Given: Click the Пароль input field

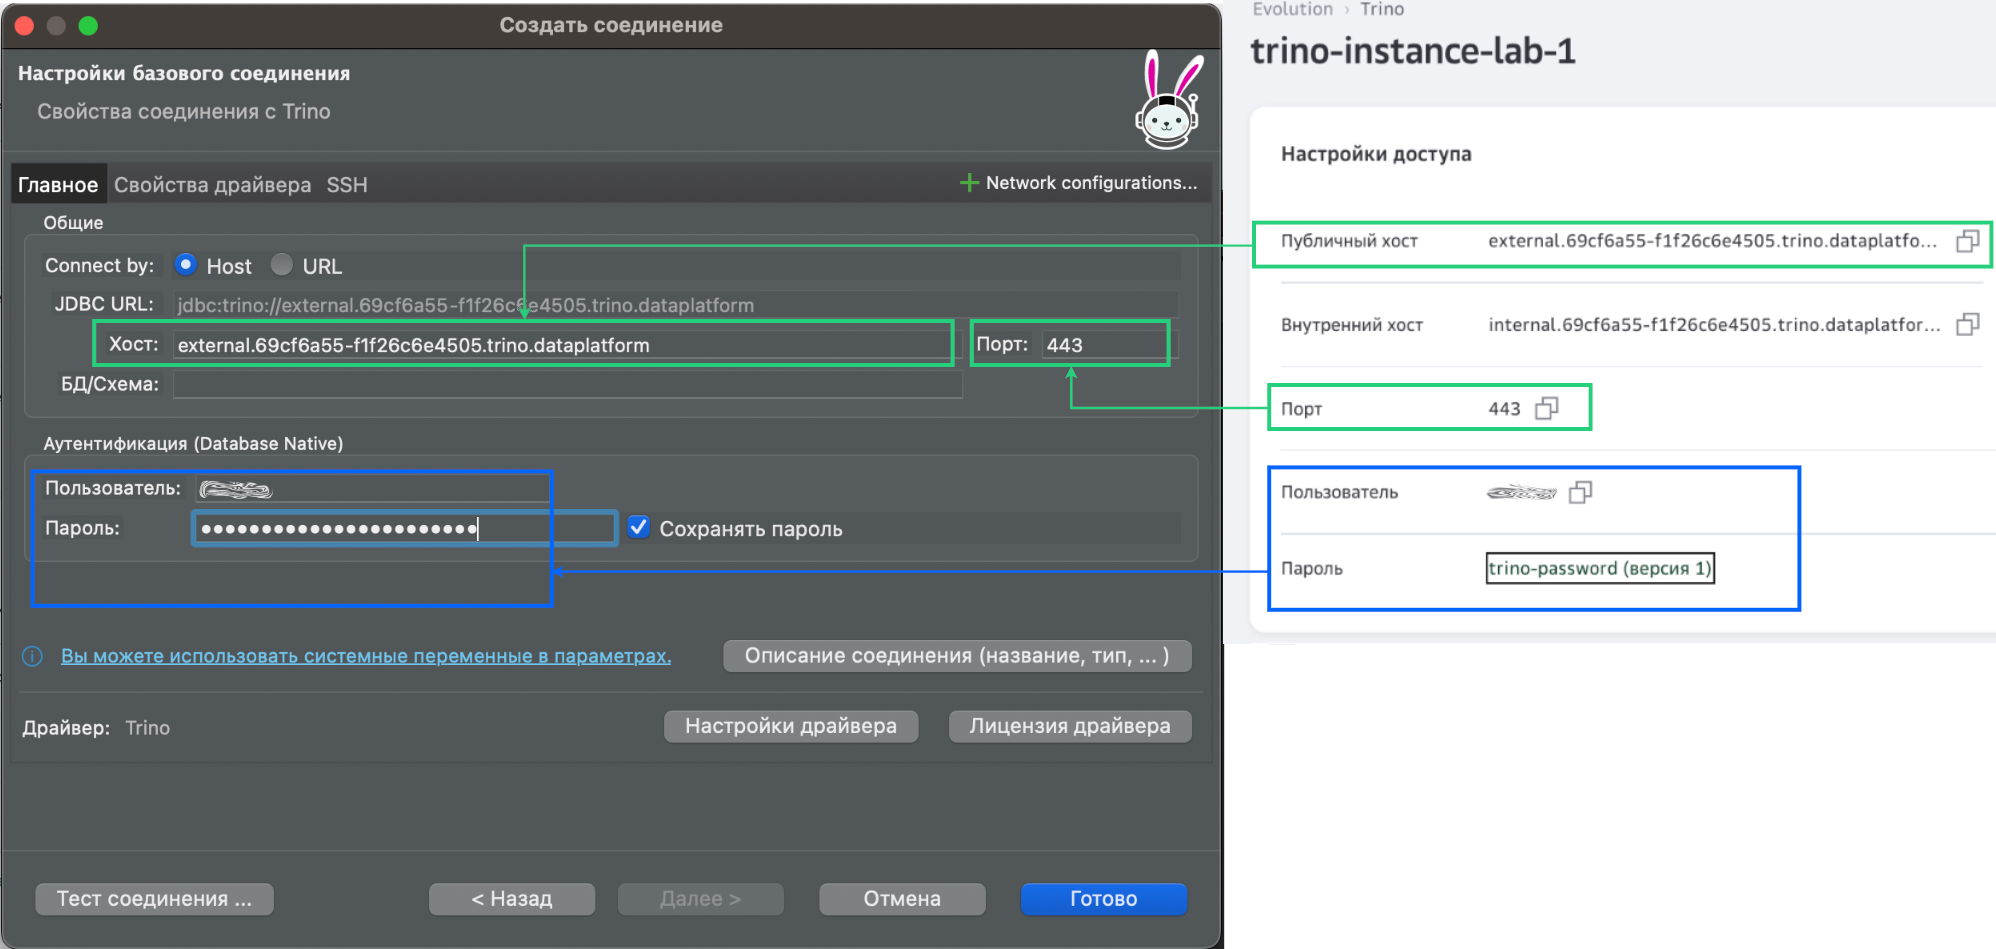Looking at the screenshot, I should point(404,528).
